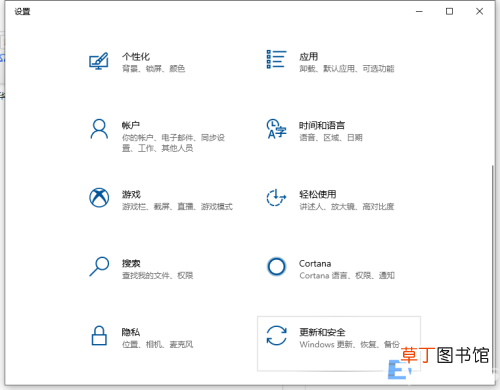This screenshot has width=500, height=390.
Task: Click the Xbox 游戏 icon
Action: tap(99, 198)
